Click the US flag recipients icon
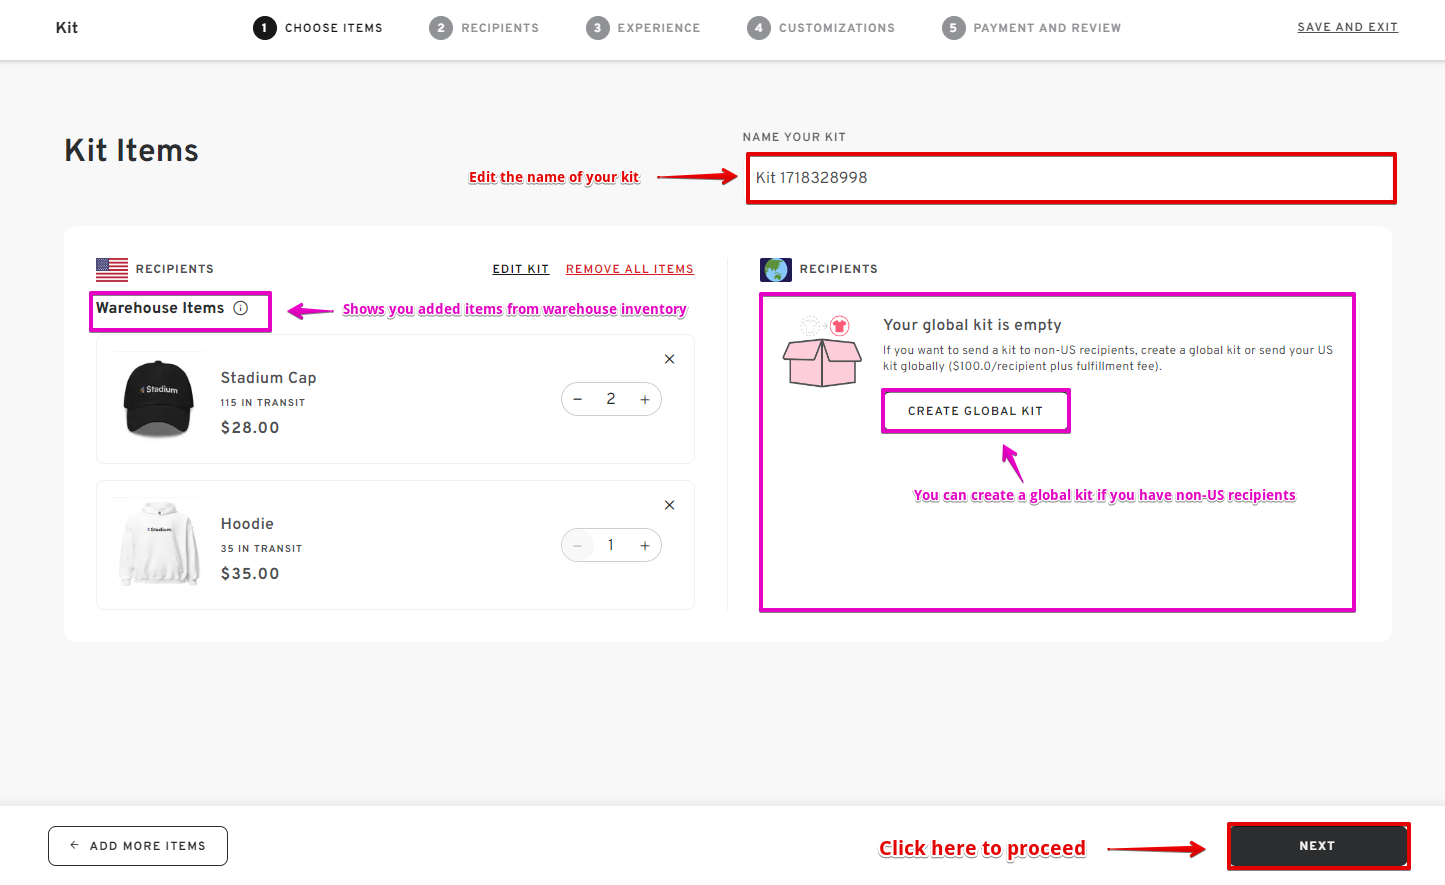This screenshot has width=1445, height=885. click(x=110, y=268)
